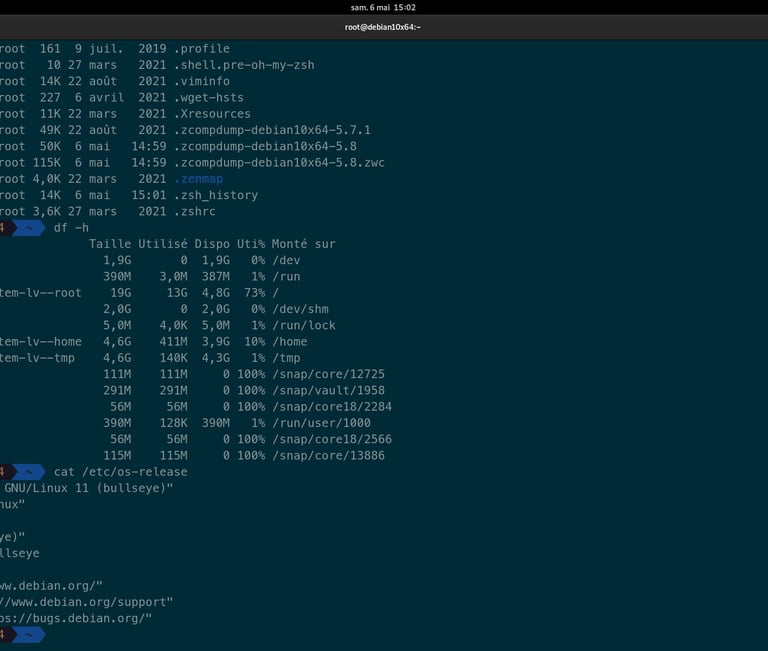The height and width of the screenshot is (651, 768).
Task: Click the /home mount point
Action: (x=289, y=341)
